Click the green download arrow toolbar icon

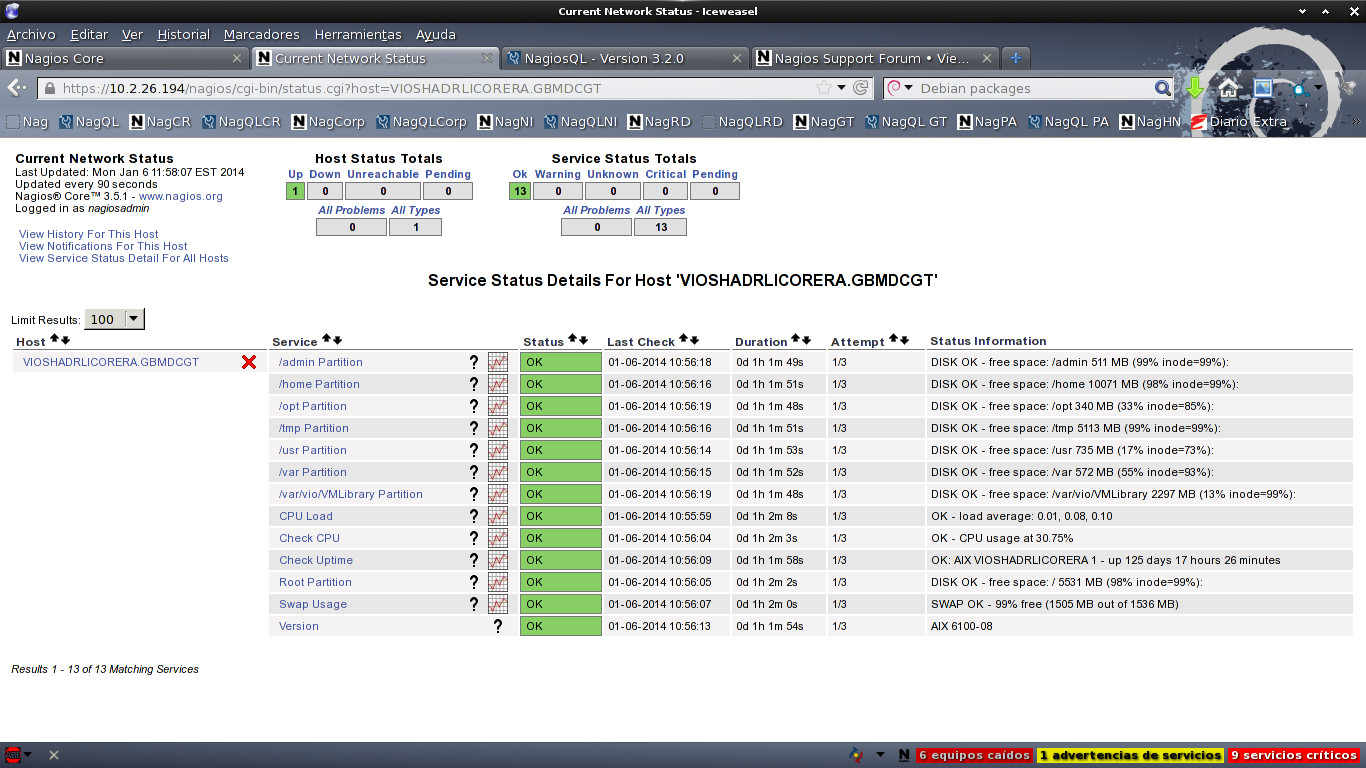1195,88
